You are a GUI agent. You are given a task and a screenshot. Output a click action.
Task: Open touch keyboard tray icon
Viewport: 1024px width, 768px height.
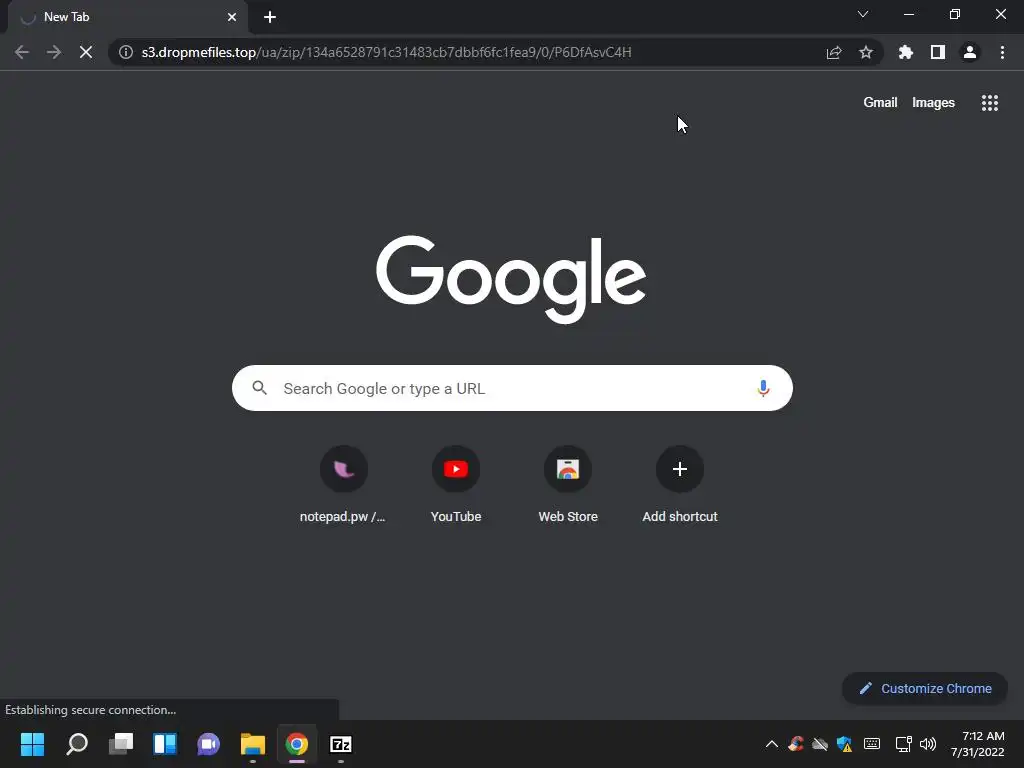872,744
